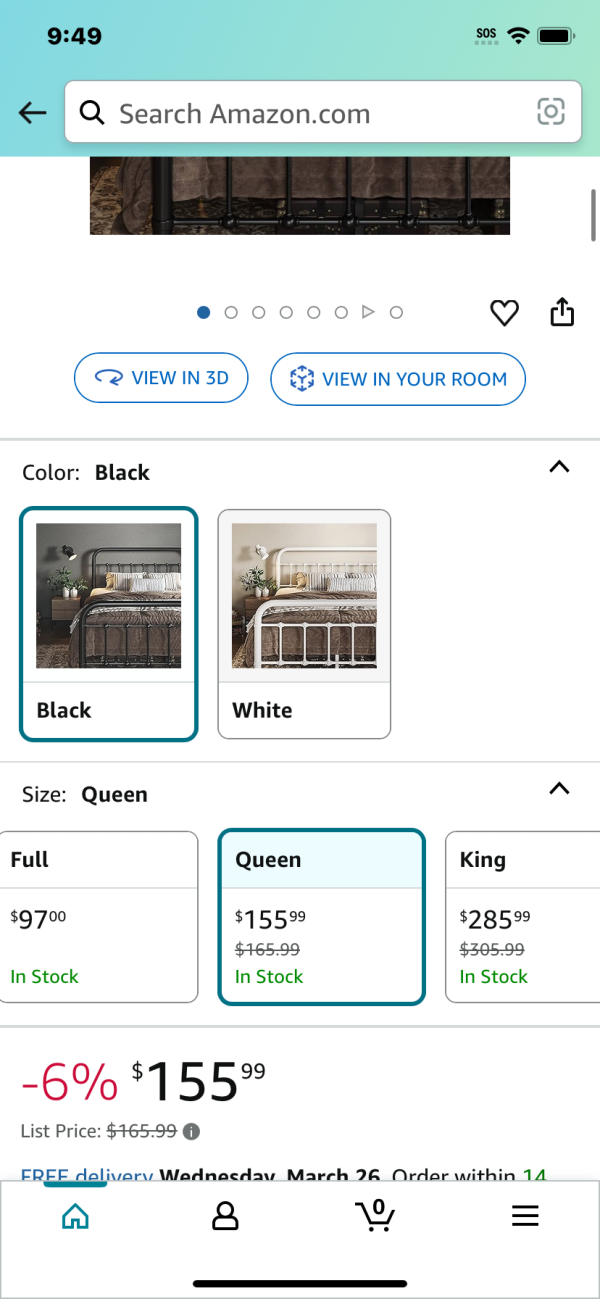This screenshot has height=1299, width=600.
Task: Tap the Search Amazon.com field
Action: 323,113
